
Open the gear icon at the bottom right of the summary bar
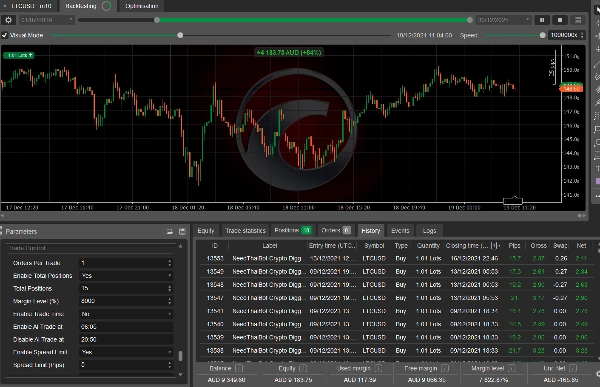point(597,373)
